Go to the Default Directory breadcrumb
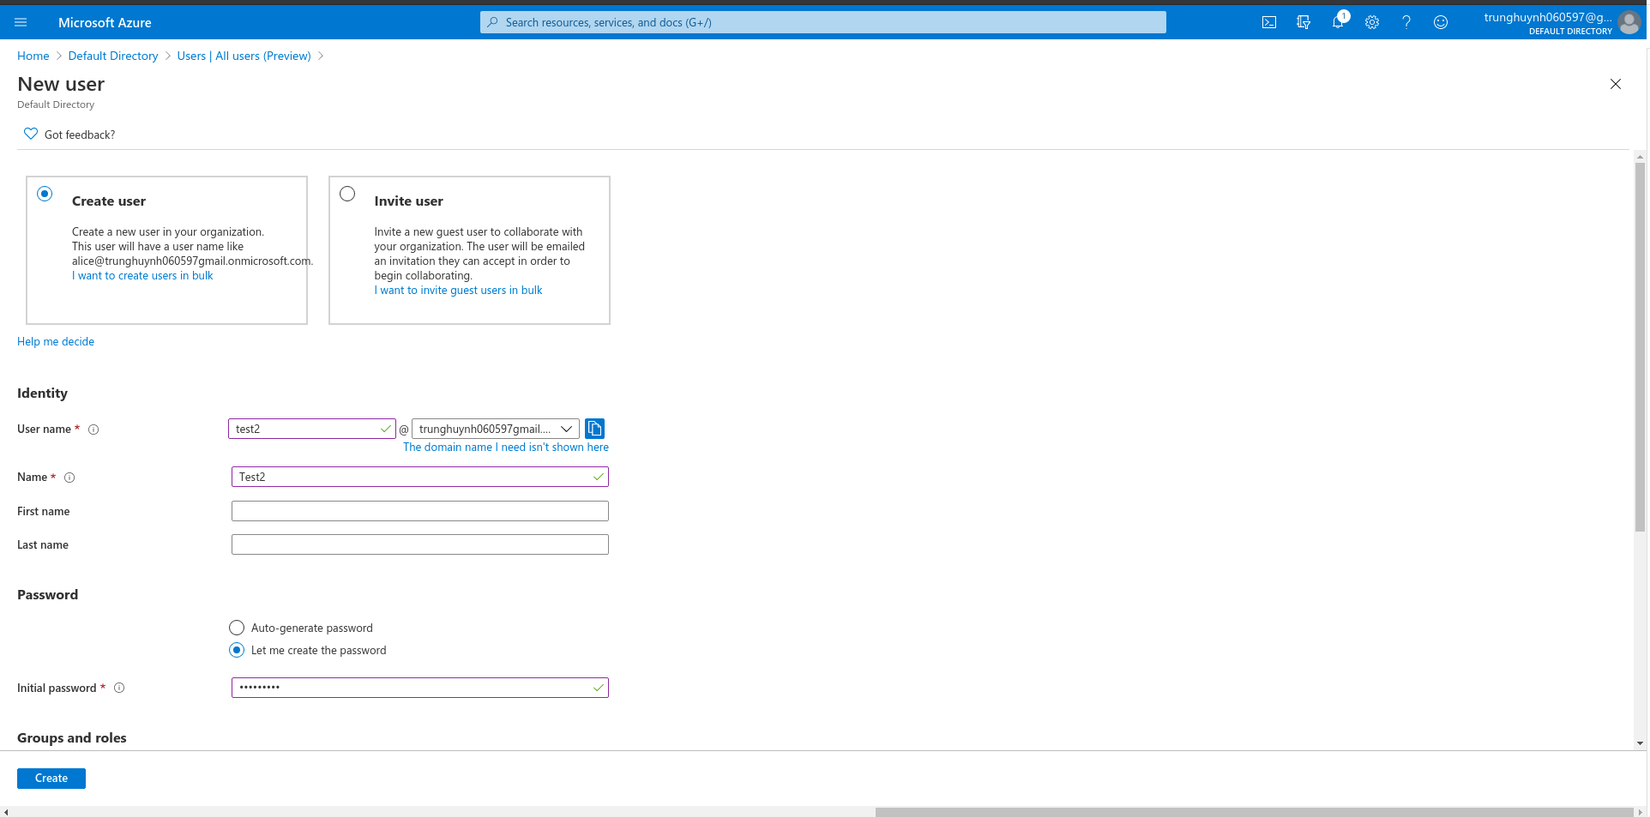This screenshot has height=817, width=1650. pos(113,56)
